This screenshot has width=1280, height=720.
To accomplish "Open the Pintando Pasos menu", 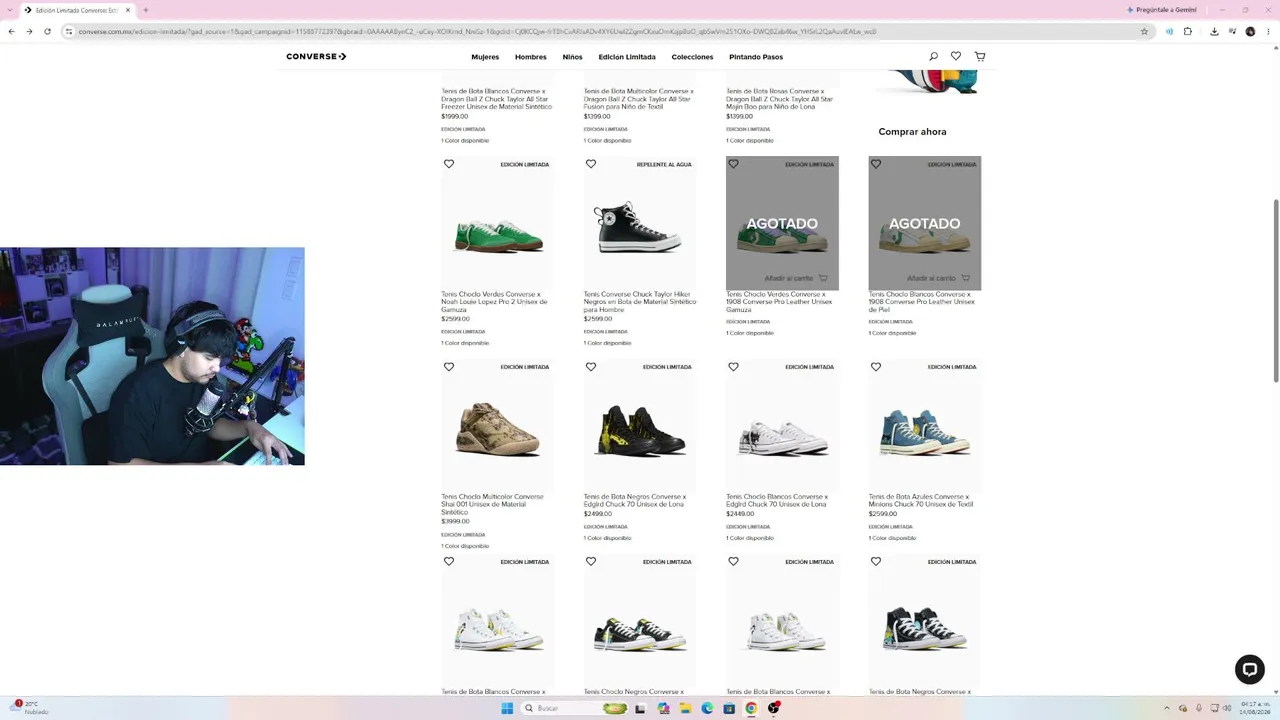I will click(x=756, y=57).
